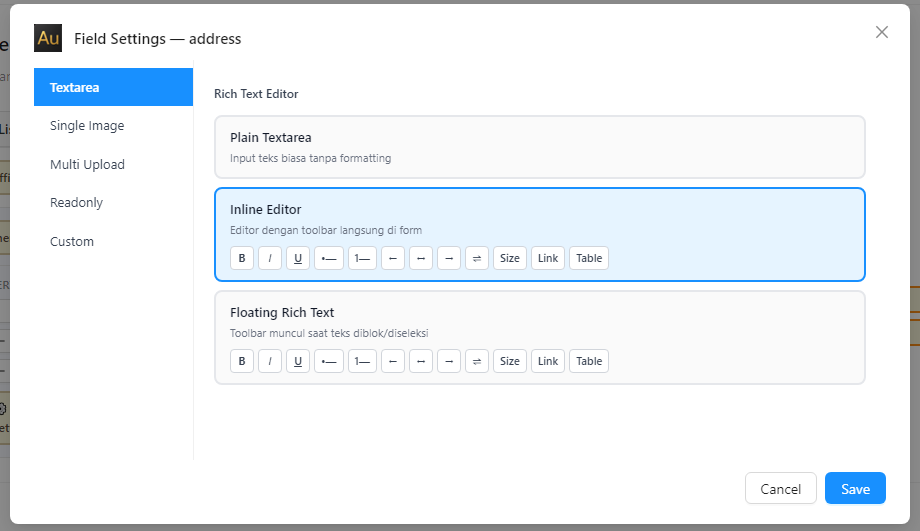Click Italic in the Floating Rich Text toolbar
The height and width of the screenshot is (531, 920).
click(270, 361)
